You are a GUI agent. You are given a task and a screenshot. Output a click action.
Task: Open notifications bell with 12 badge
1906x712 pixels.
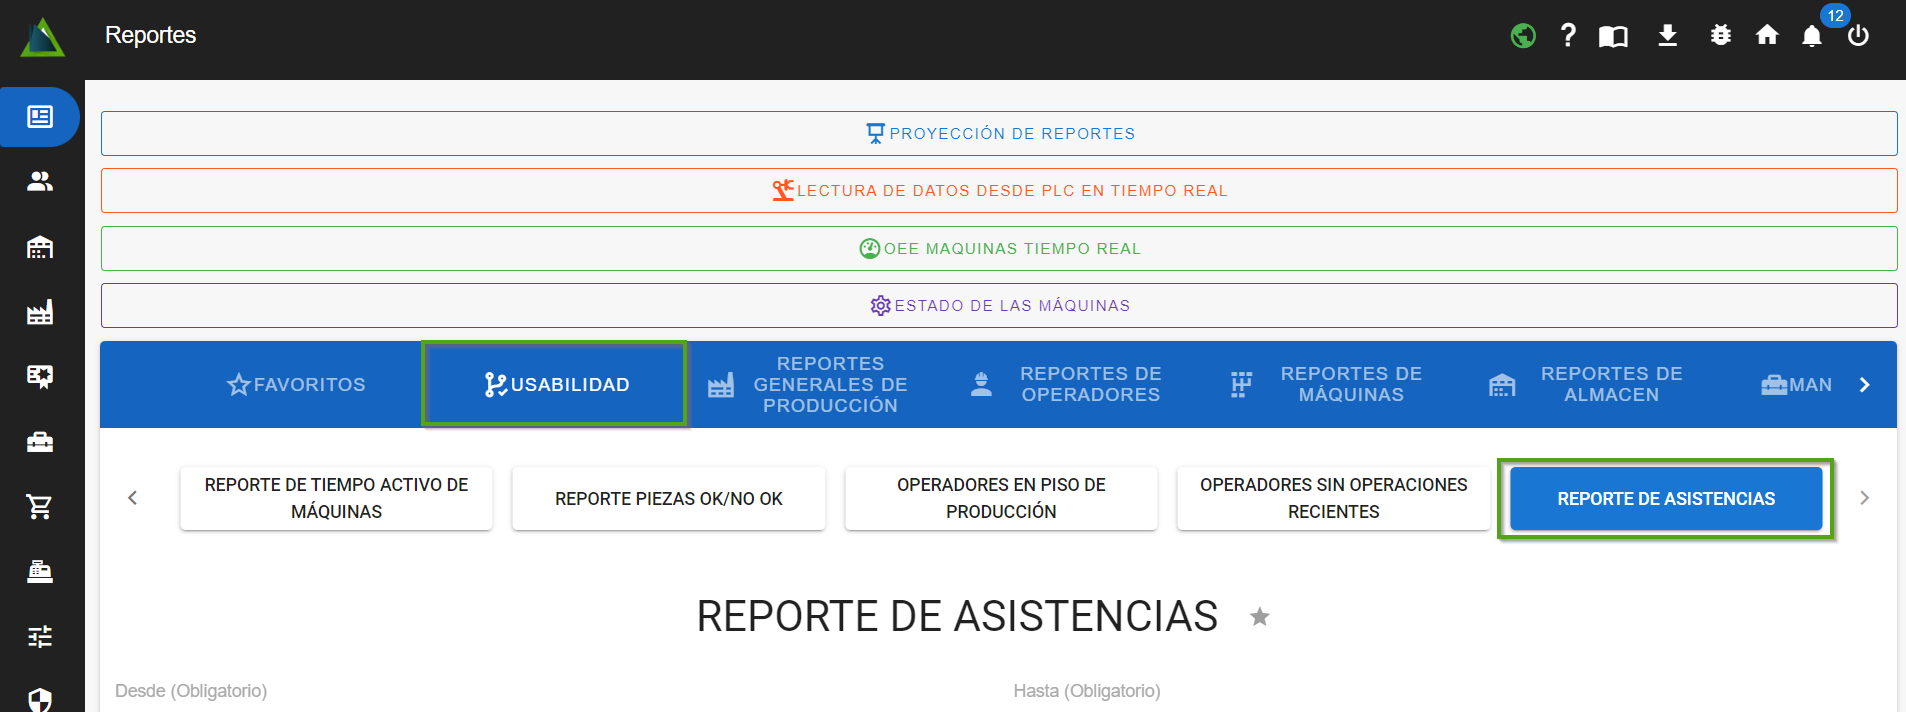click(1812, 36)
